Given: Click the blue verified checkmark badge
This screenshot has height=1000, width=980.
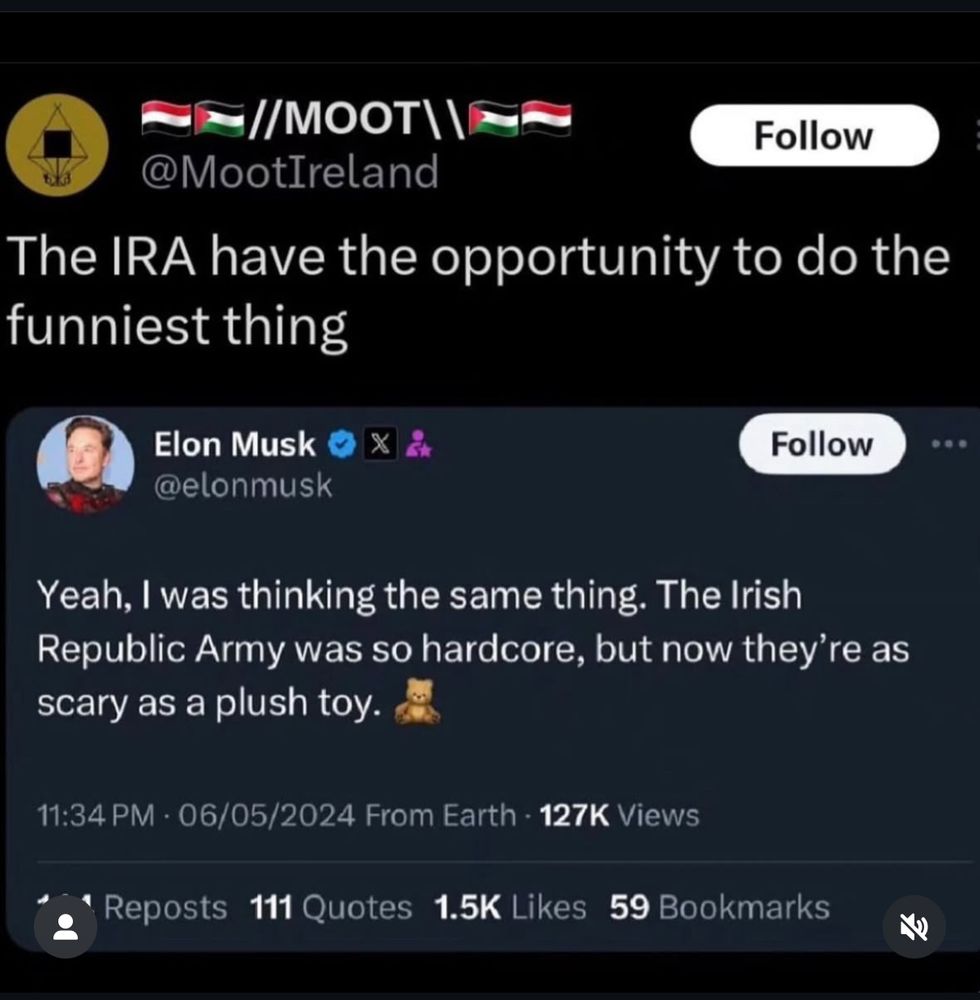Looking at the screenshot, I should 342,445.
